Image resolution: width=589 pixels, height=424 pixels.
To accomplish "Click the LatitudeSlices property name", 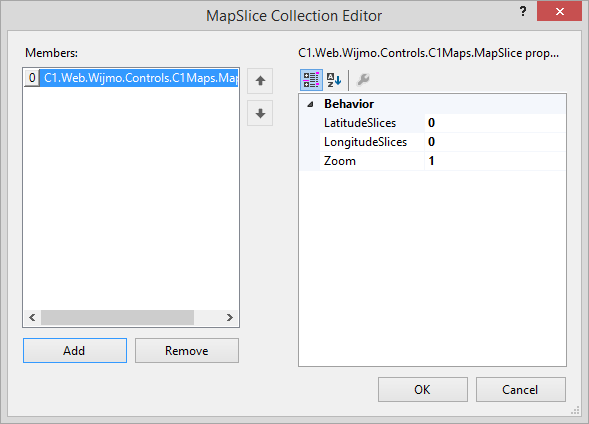I will pos(360,123).
